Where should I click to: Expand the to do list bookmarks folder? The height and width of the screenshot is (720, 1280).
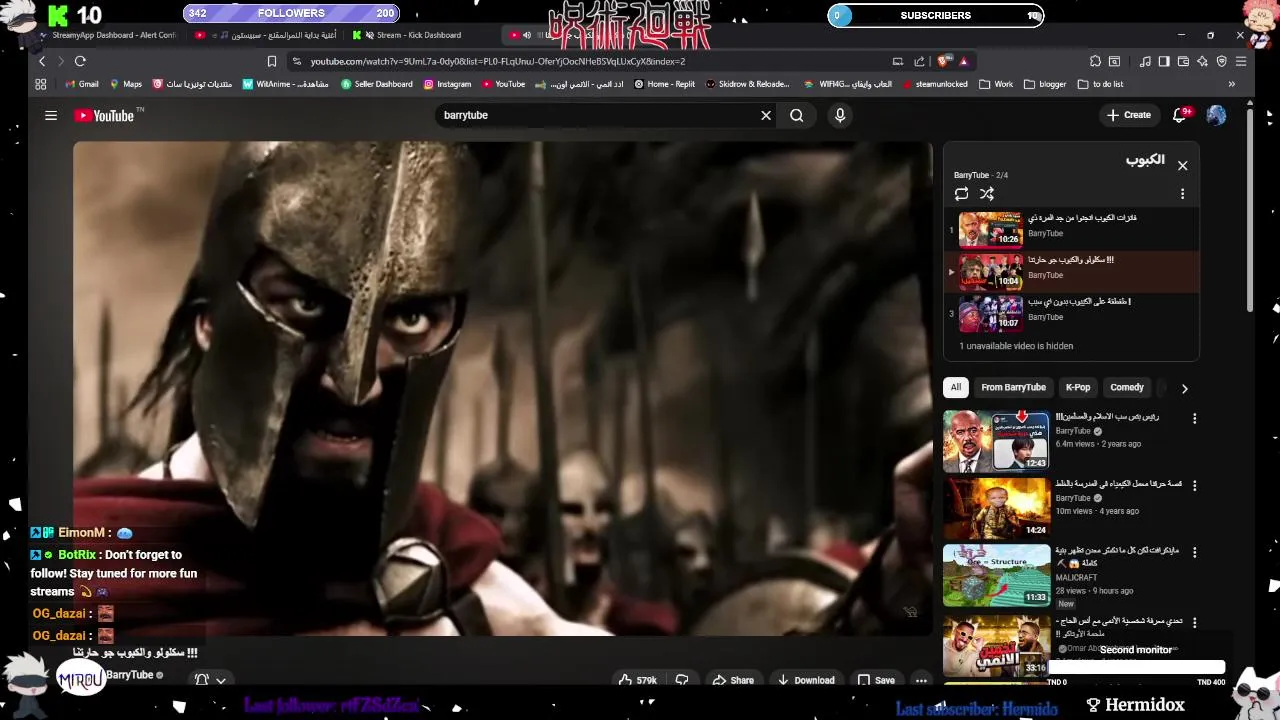[1100, 84]
